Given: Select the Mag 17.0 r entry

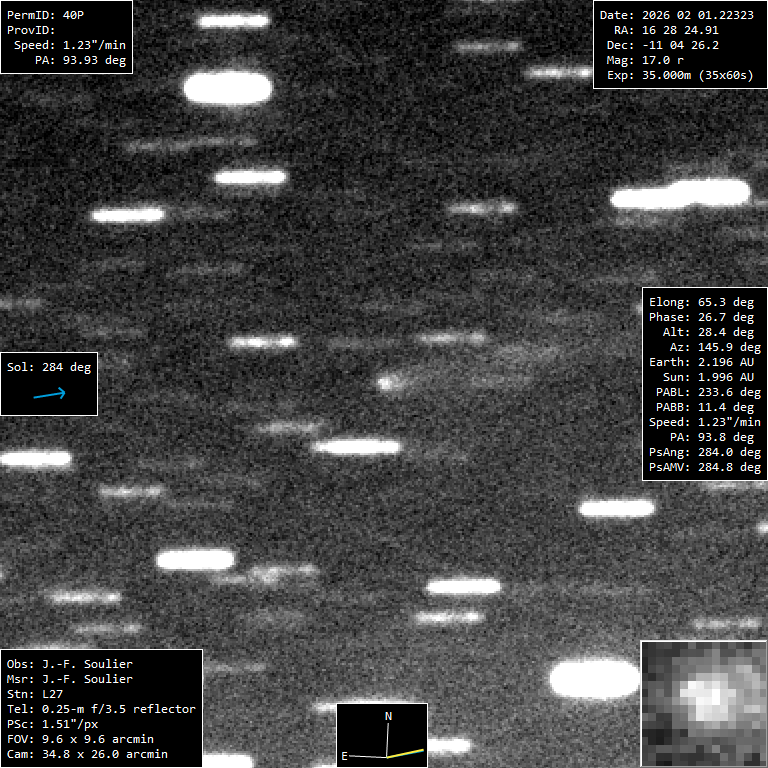Looking at the screenshot, I should [645, 60].
